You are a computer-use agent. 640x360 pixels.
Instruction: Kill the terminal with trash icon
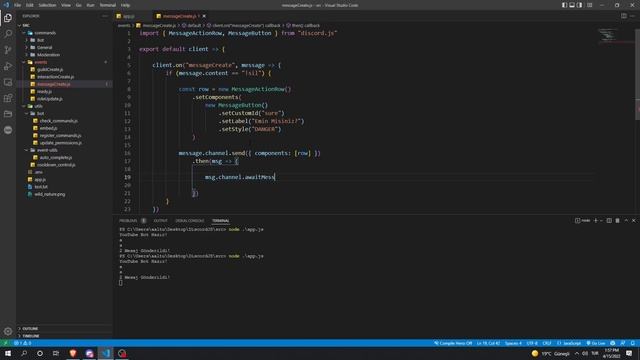(618, 220)
